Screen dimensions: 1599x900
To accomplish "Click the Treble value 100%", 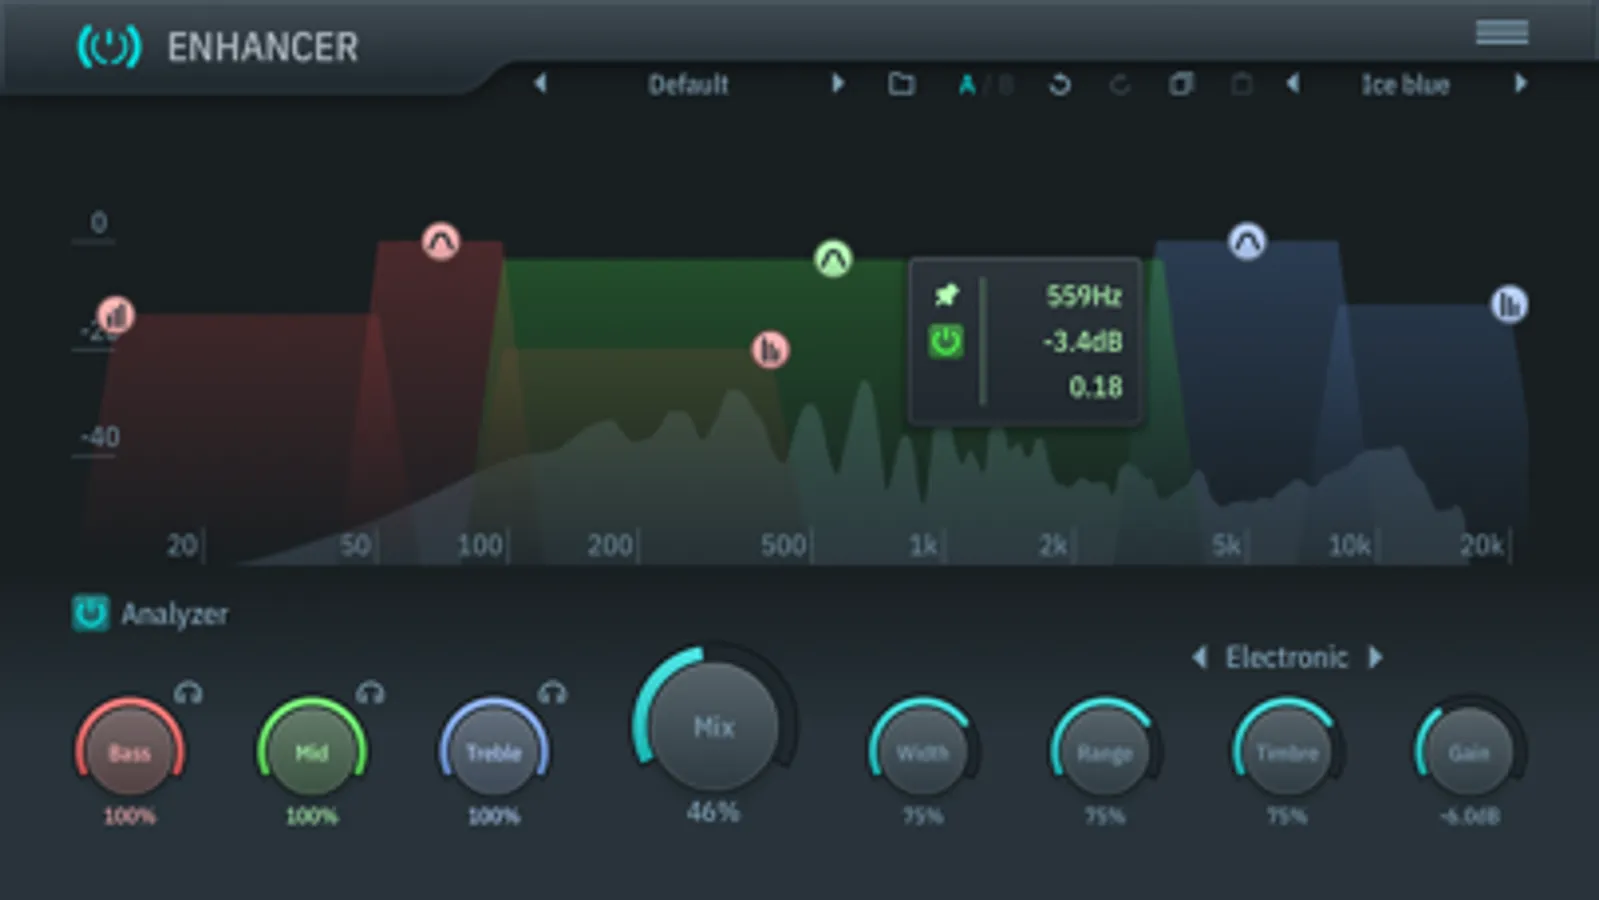I will pyautogui.click(x=494, y=816).
